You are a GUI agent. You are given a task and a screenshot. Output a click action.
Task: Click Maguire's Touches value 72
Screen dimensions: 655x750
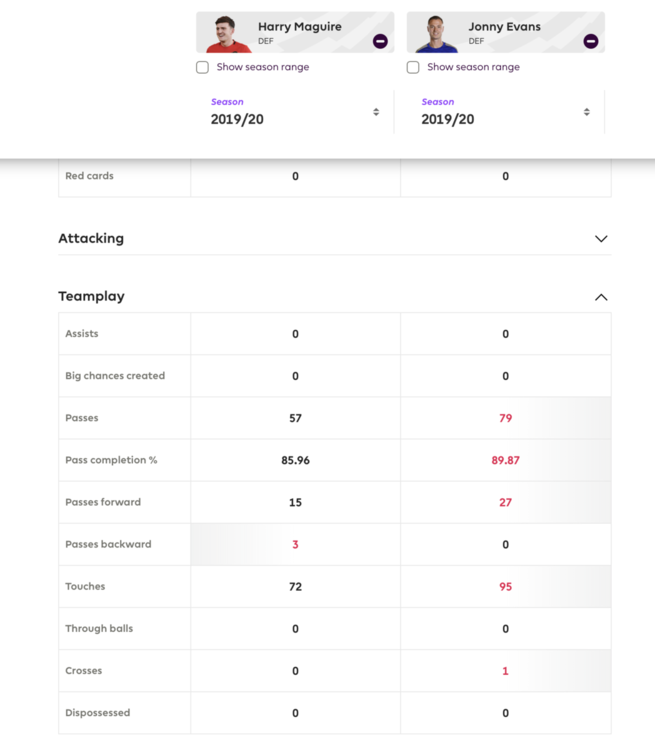pos(295,586)
